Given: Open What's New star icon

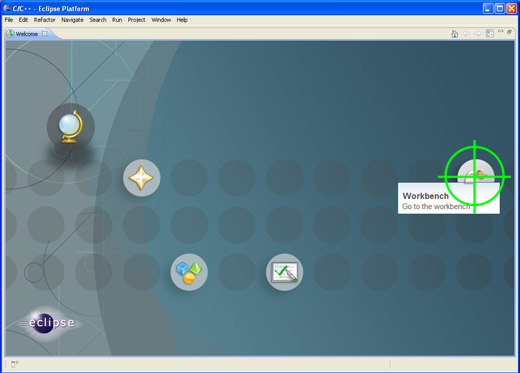Looking at the screenshot, I should tap(141, 178).
